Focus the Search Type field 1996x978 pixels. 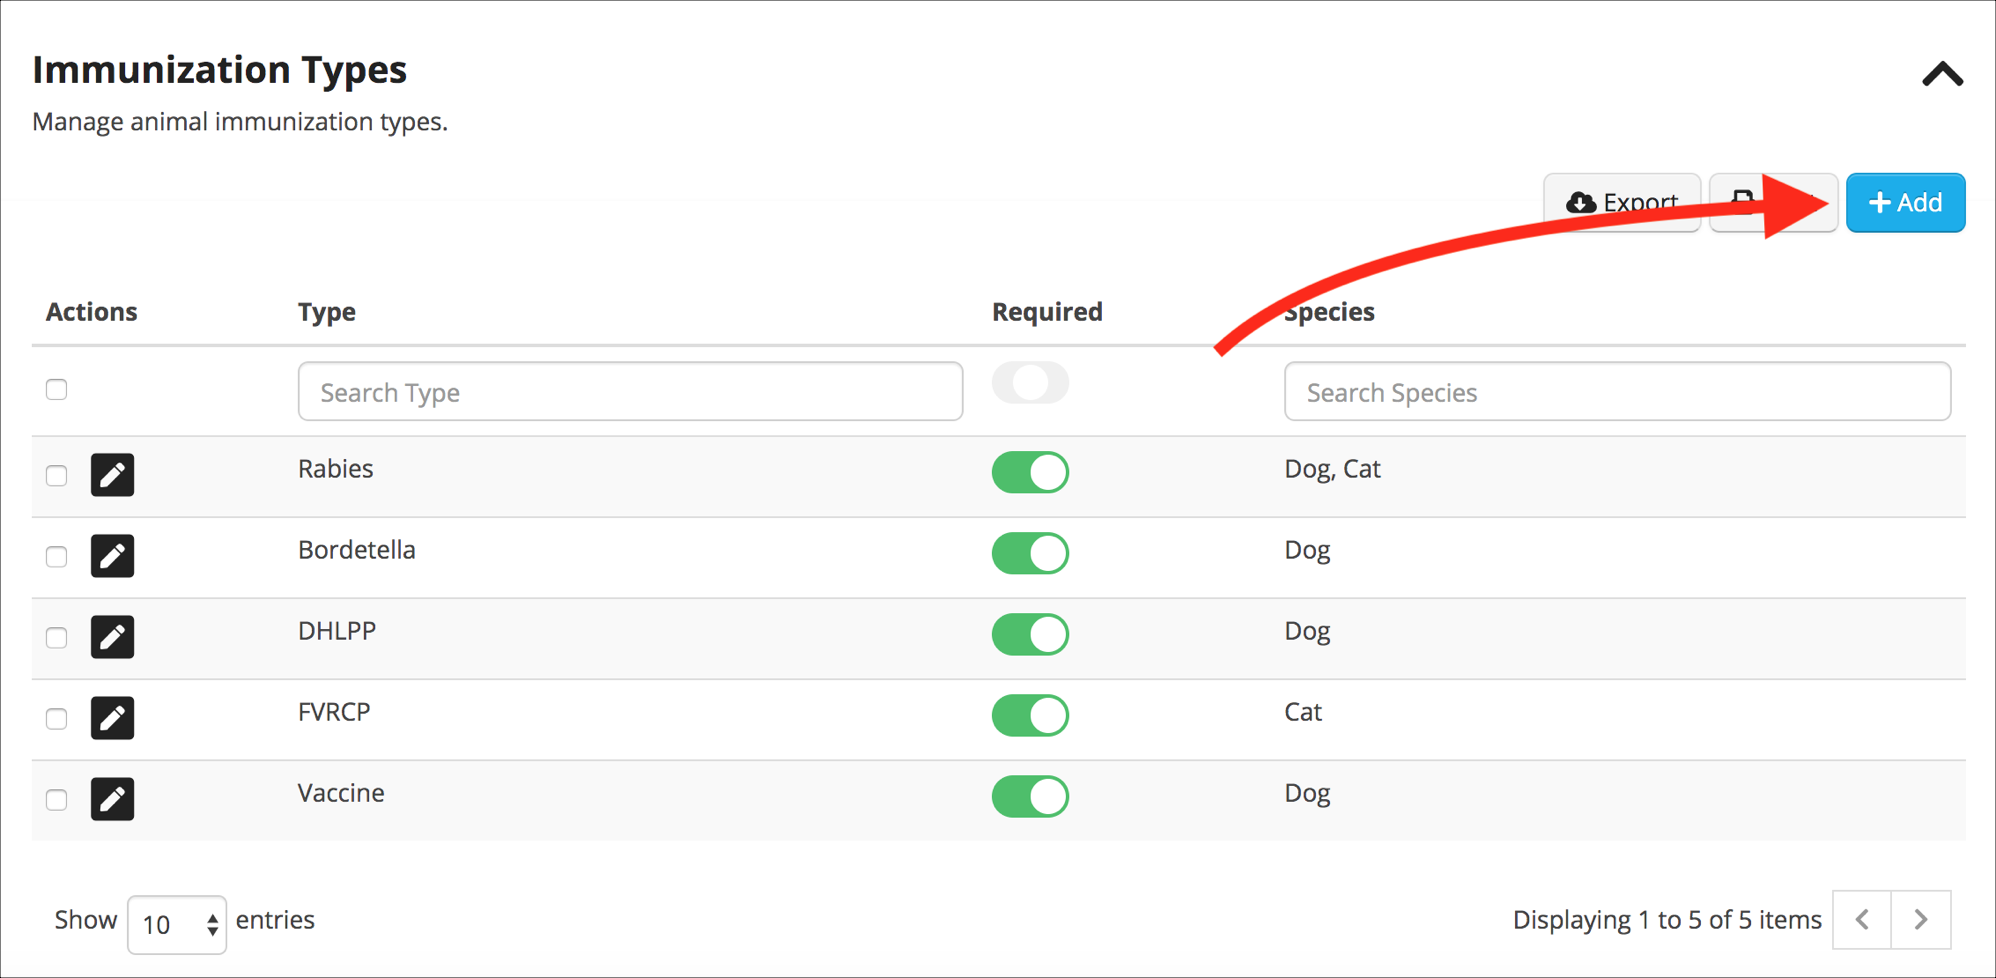[630, 391]
